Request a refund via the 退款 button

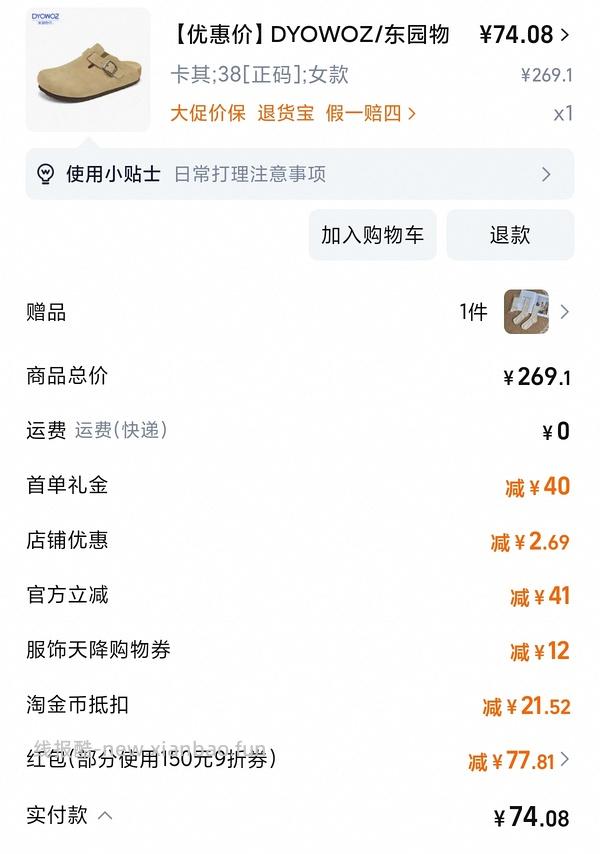point(512,236)
